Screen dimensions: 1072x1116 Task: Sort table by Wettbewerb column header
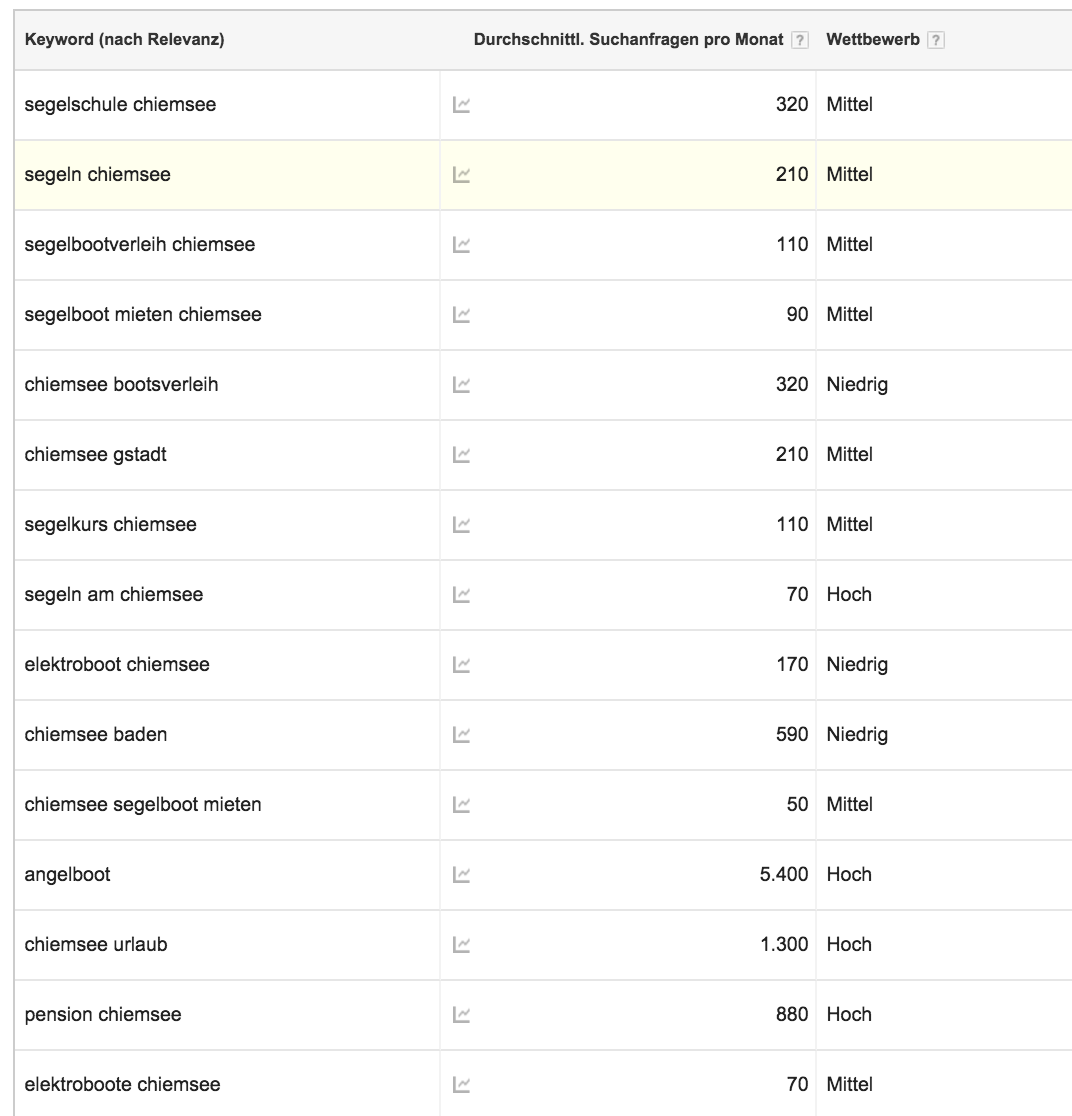coord(872,40)
